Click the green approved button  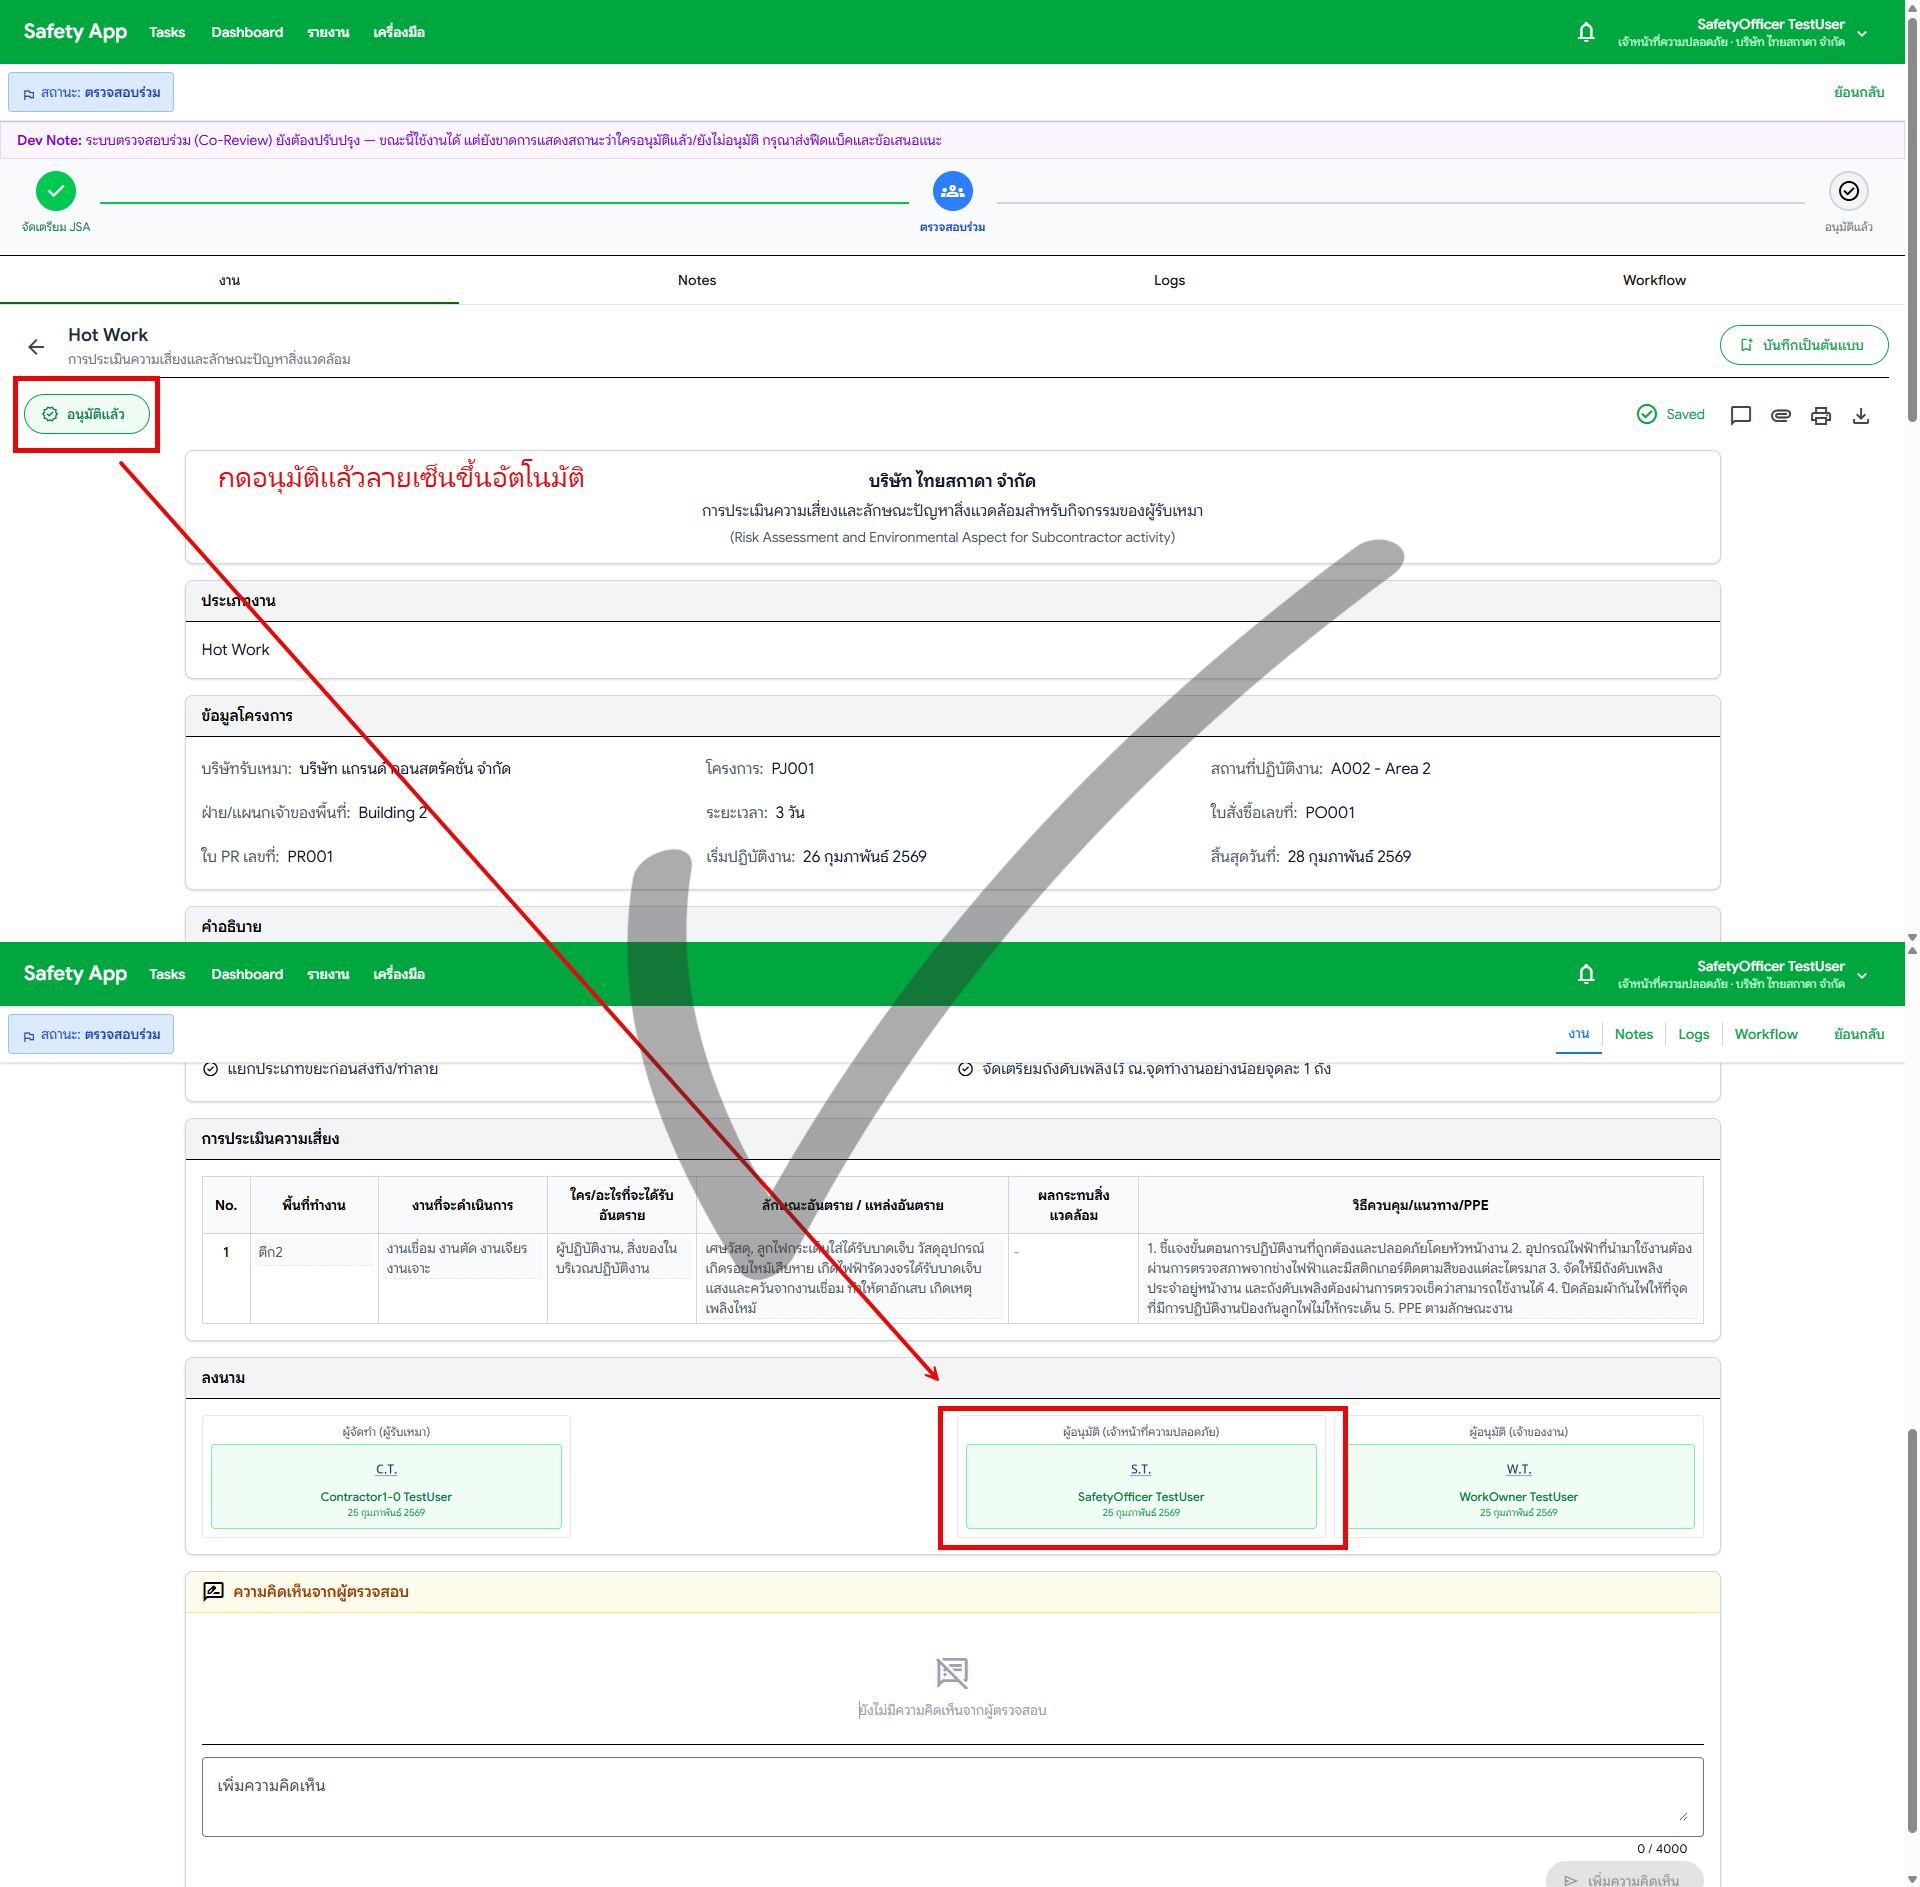click(86, 414)
